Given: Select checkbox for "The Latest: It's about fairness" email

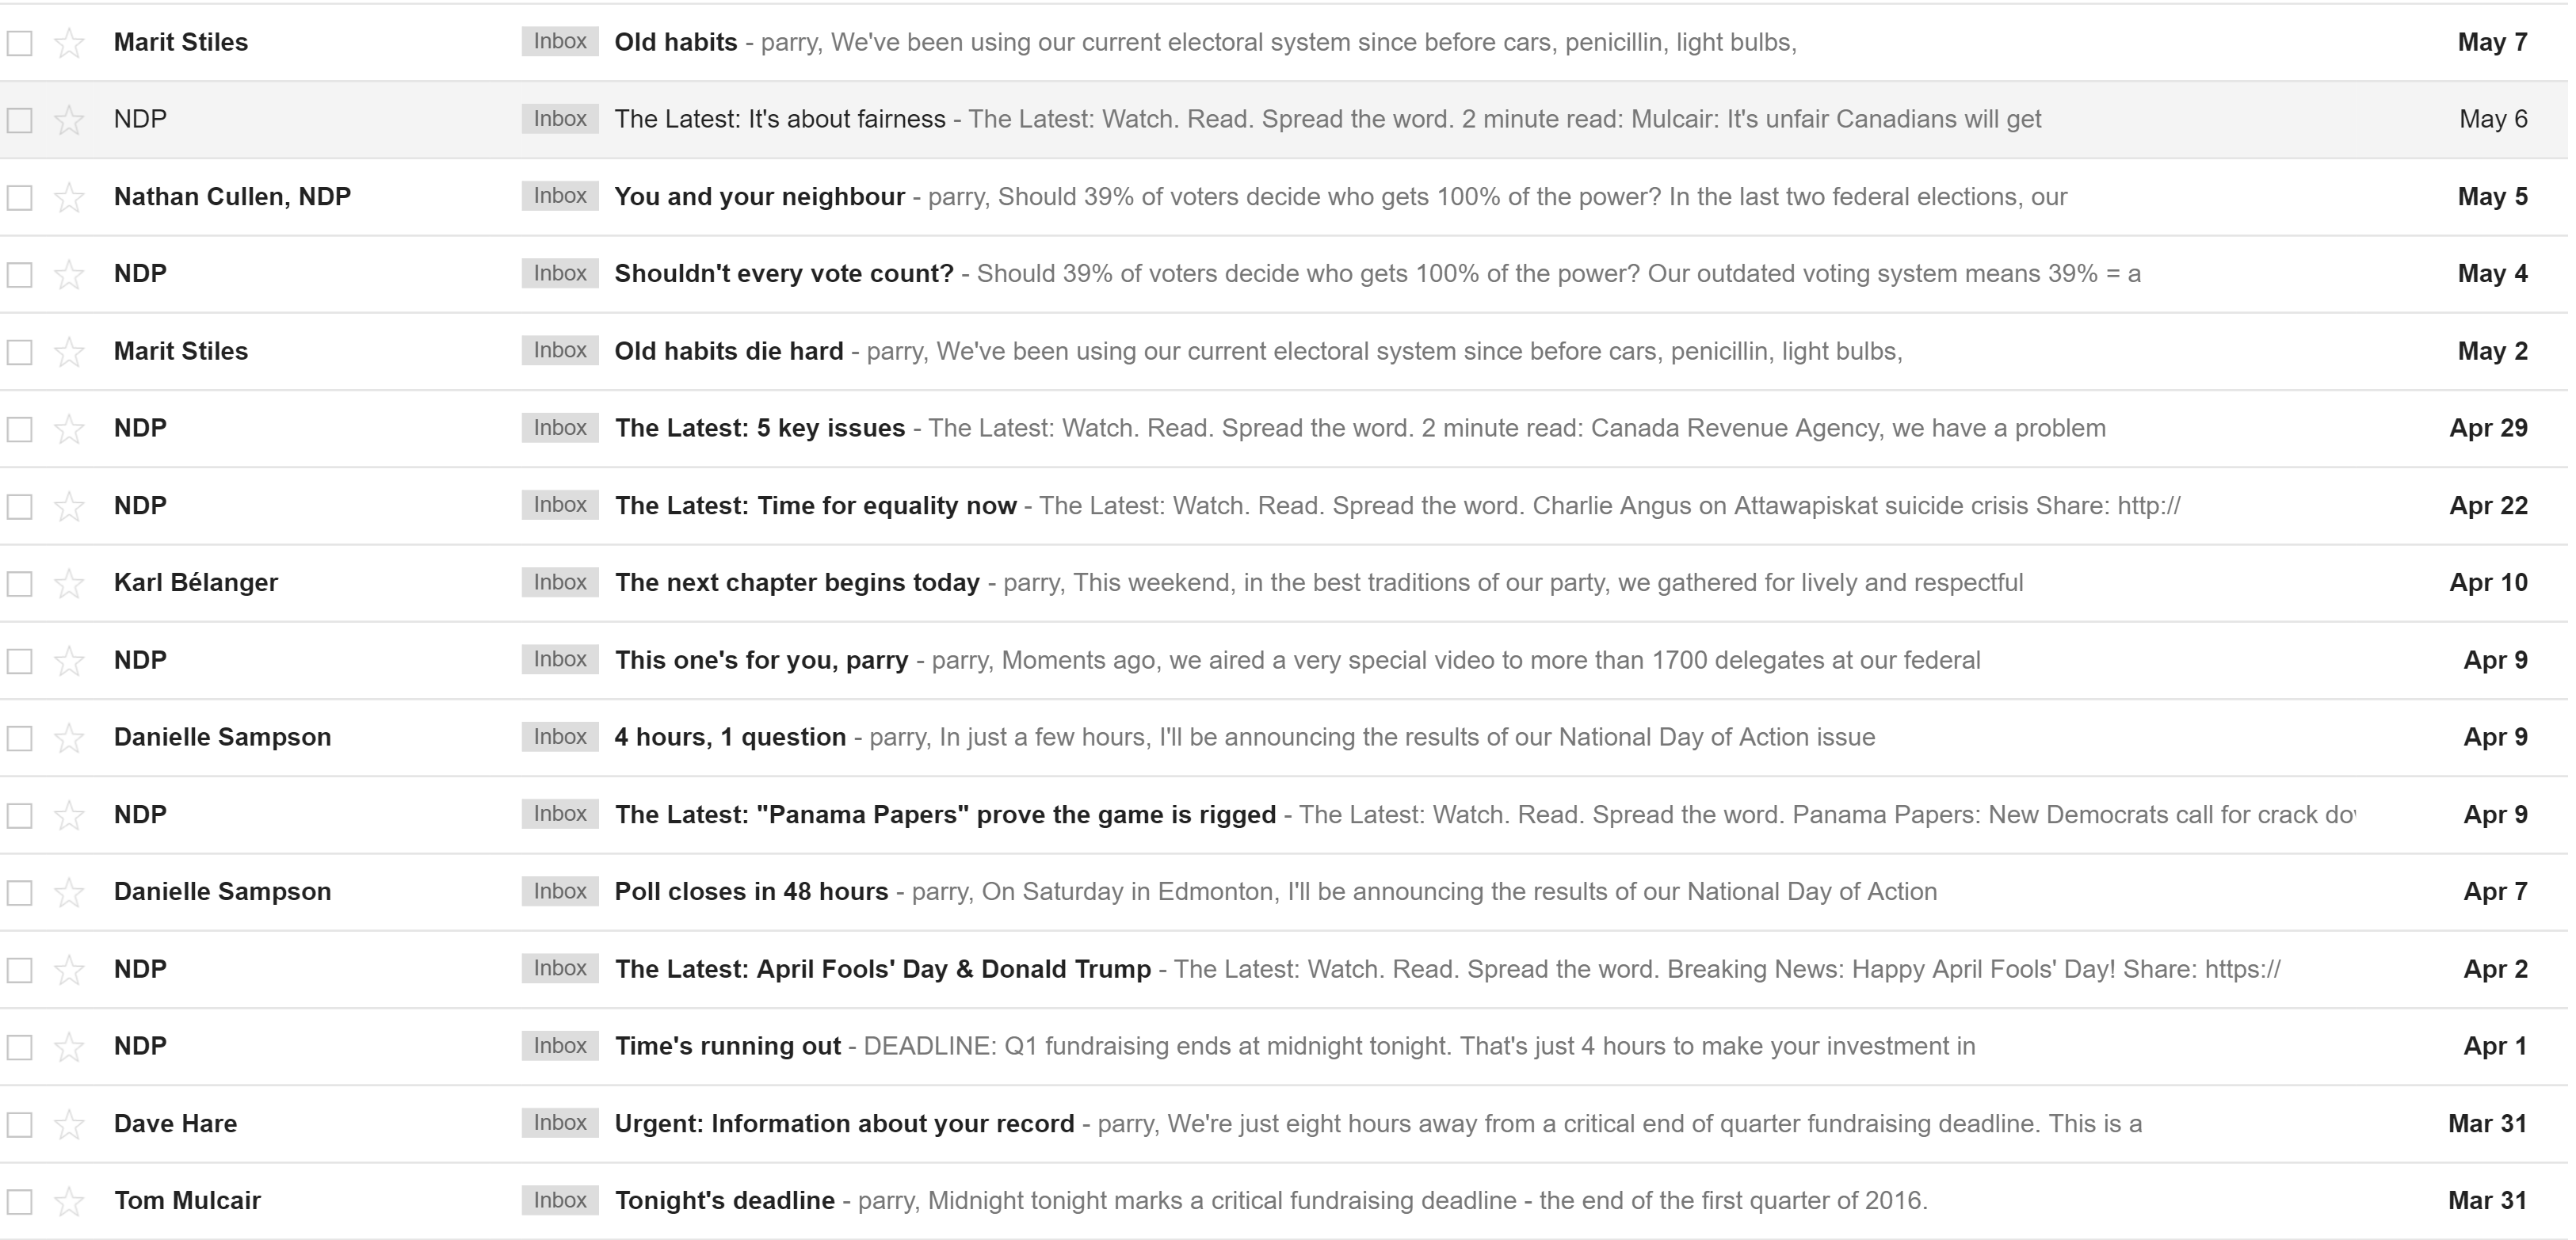Looking at the screenshot, I should [20, 120].
